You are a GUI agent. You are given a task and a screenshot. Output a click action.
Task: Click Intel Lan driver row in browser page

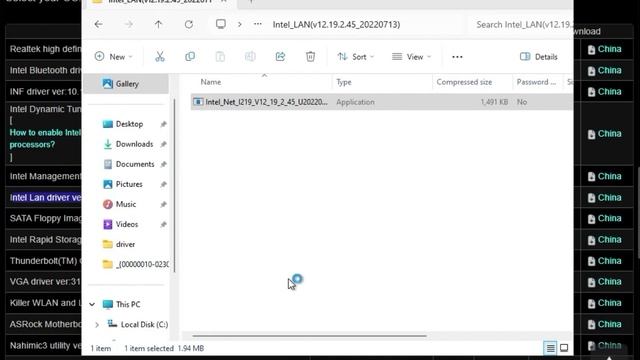click(45, 198)
